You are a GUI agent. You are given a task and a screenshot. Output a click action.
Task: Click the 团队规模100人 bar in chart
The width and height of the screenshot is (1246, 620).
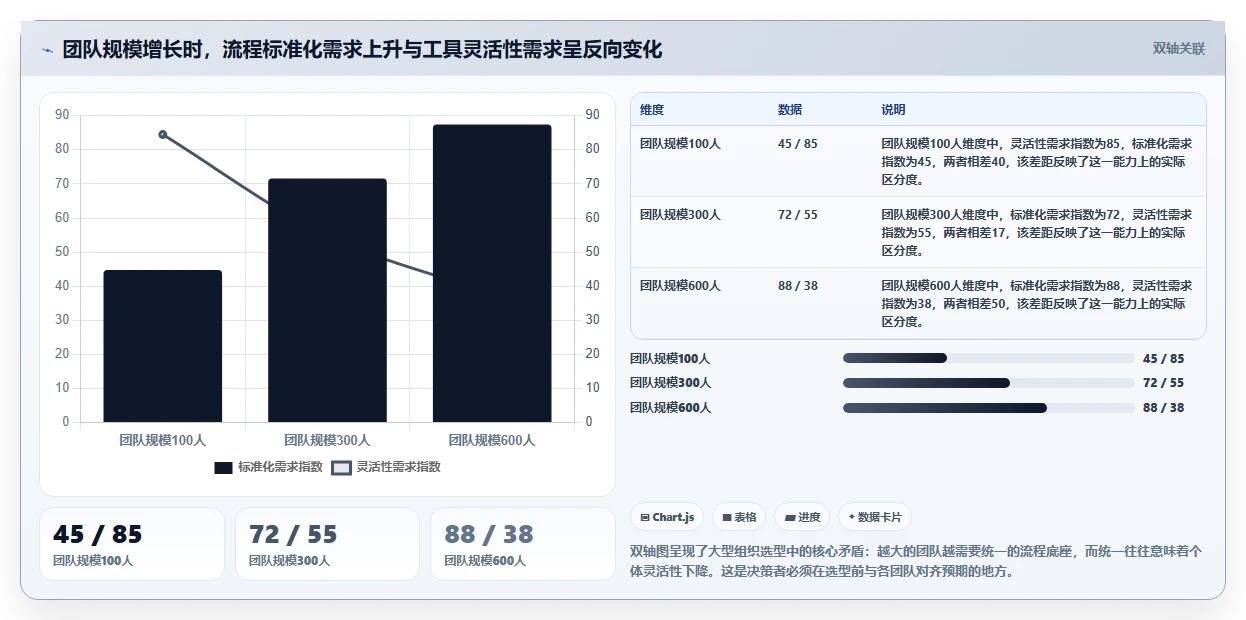coord(163,346)
